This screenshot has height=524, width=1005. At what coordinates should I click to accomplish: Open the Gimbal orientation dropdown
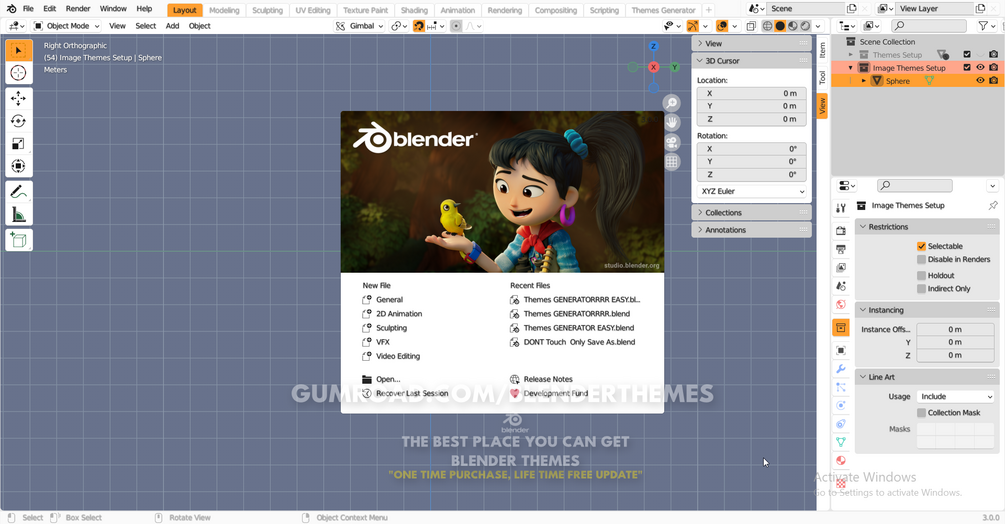coord(360,26)
